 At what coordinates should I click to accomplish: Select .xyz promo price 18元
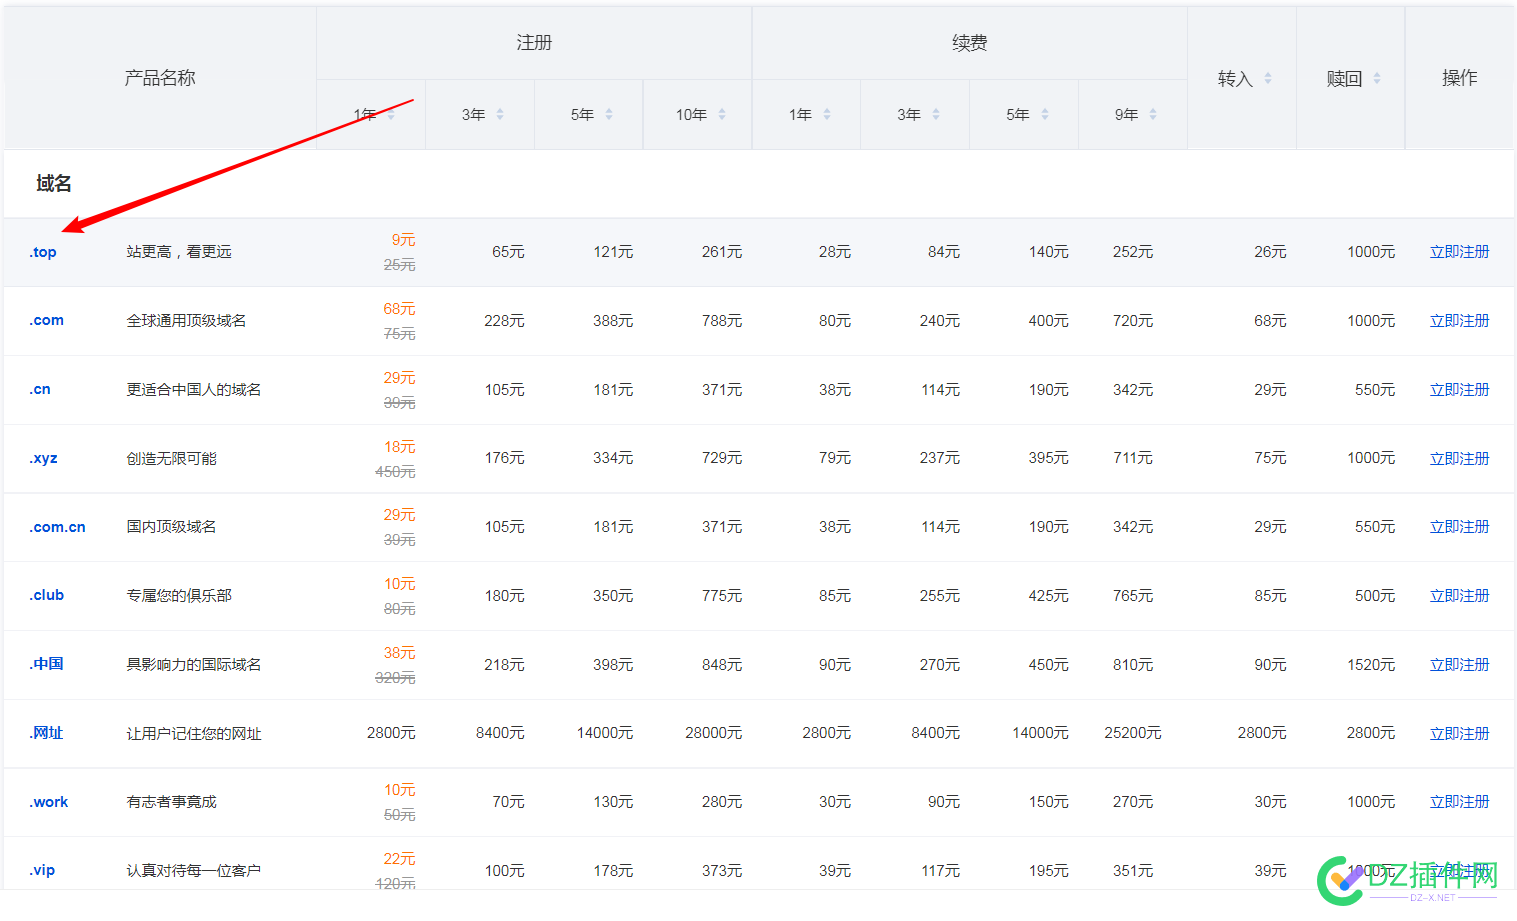(x=399, y=447)
